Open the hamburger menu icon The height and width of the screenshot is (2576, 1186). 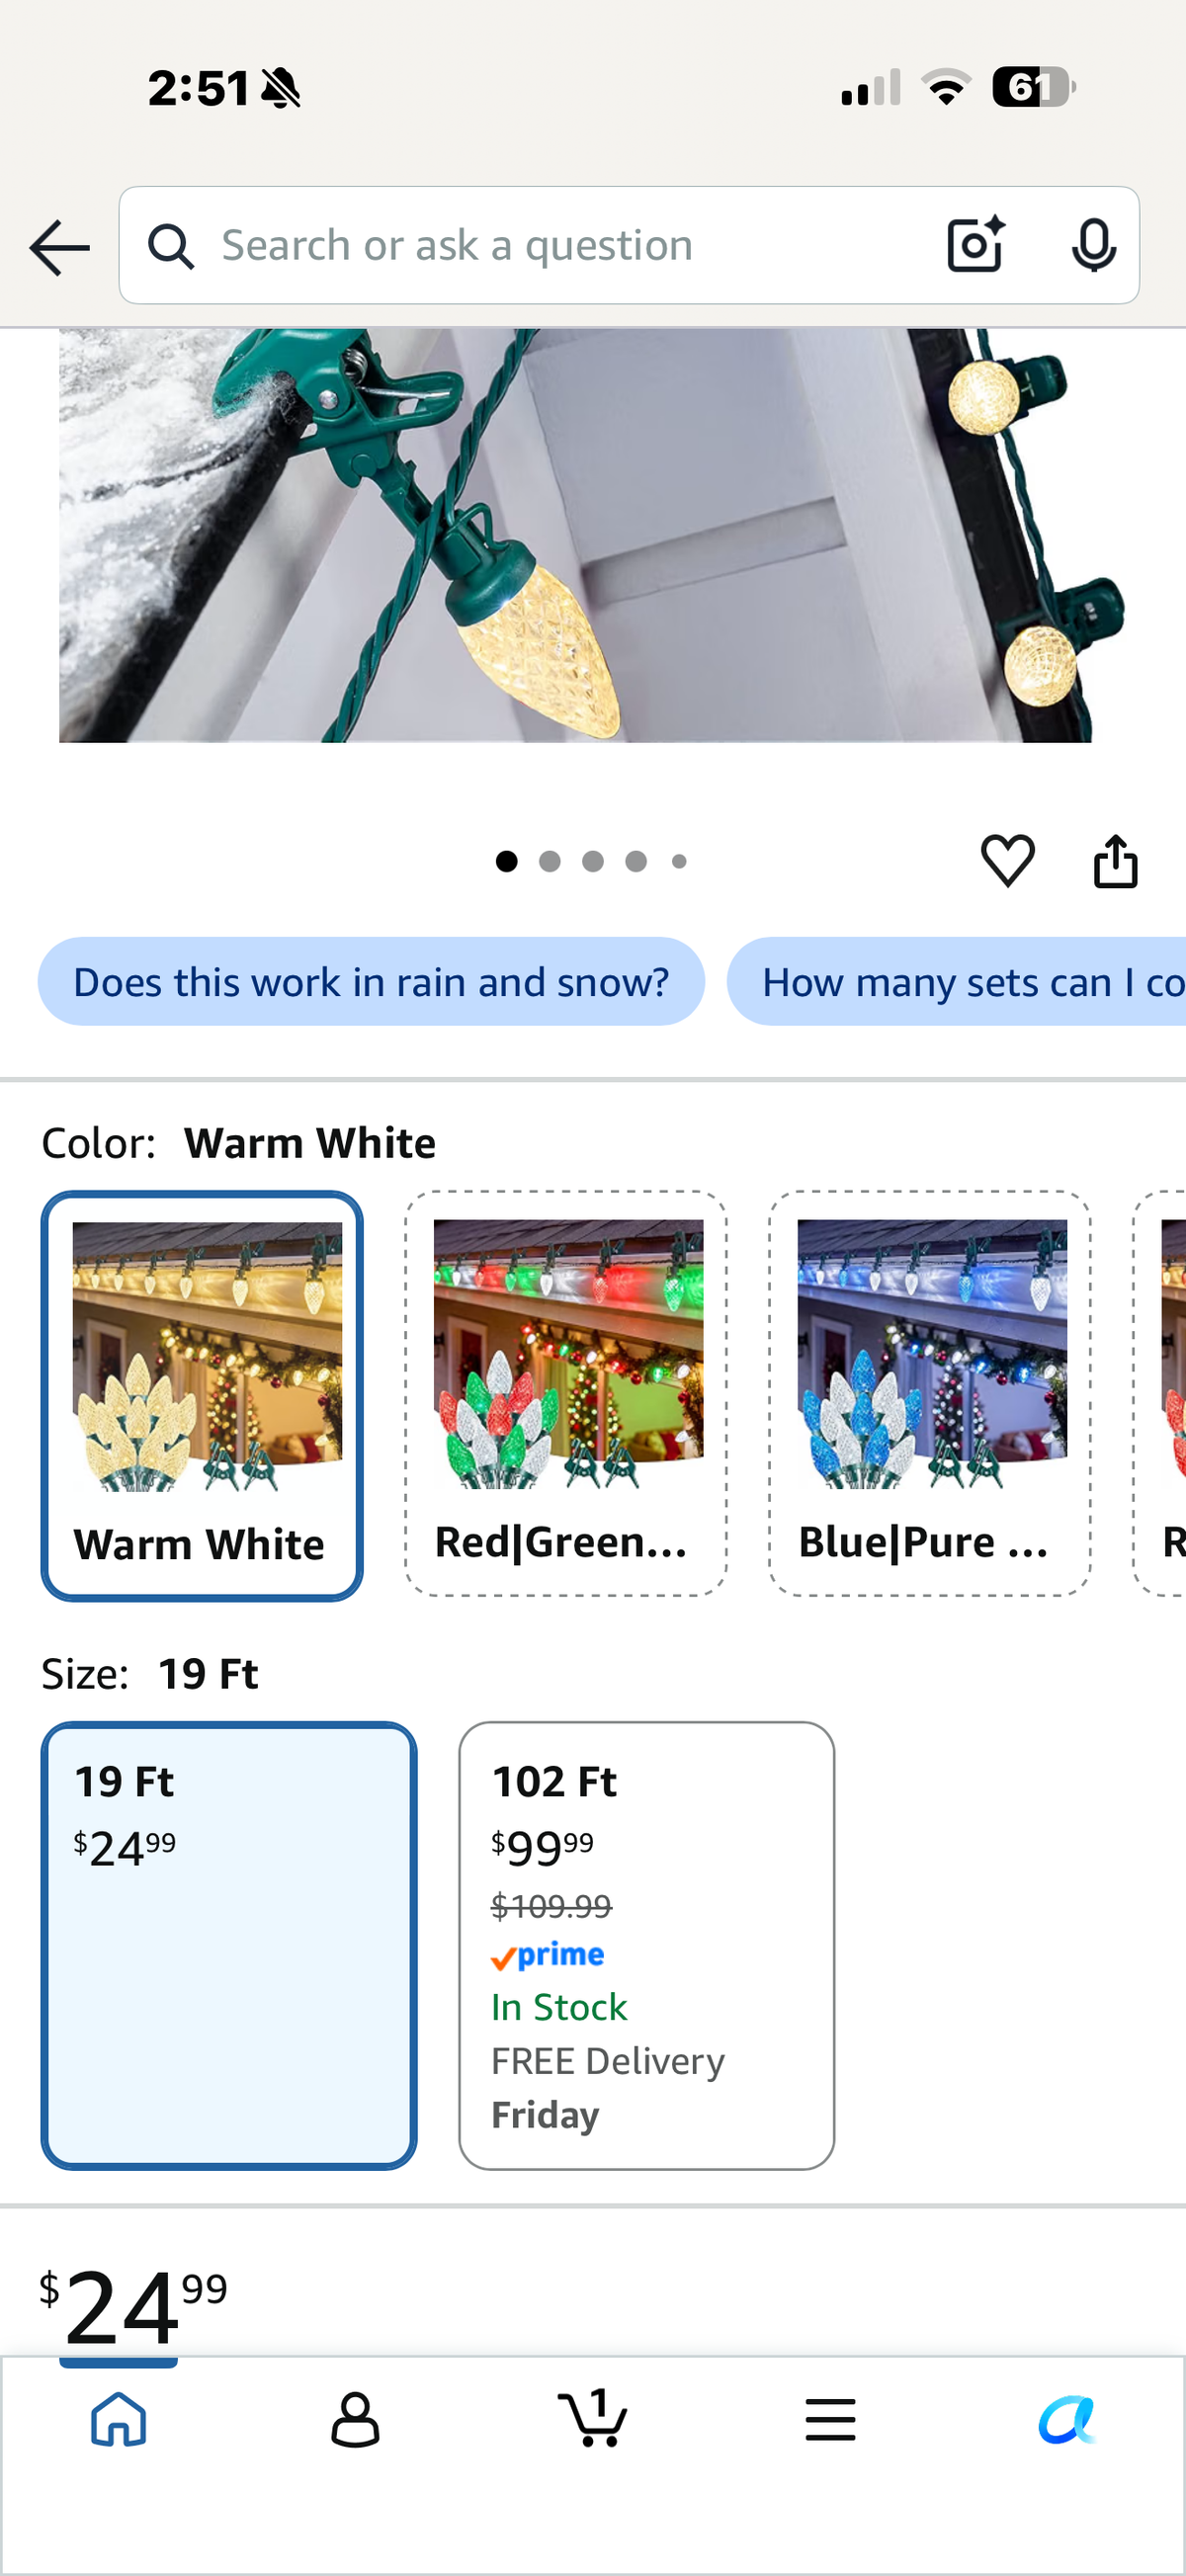point(830,2420)
